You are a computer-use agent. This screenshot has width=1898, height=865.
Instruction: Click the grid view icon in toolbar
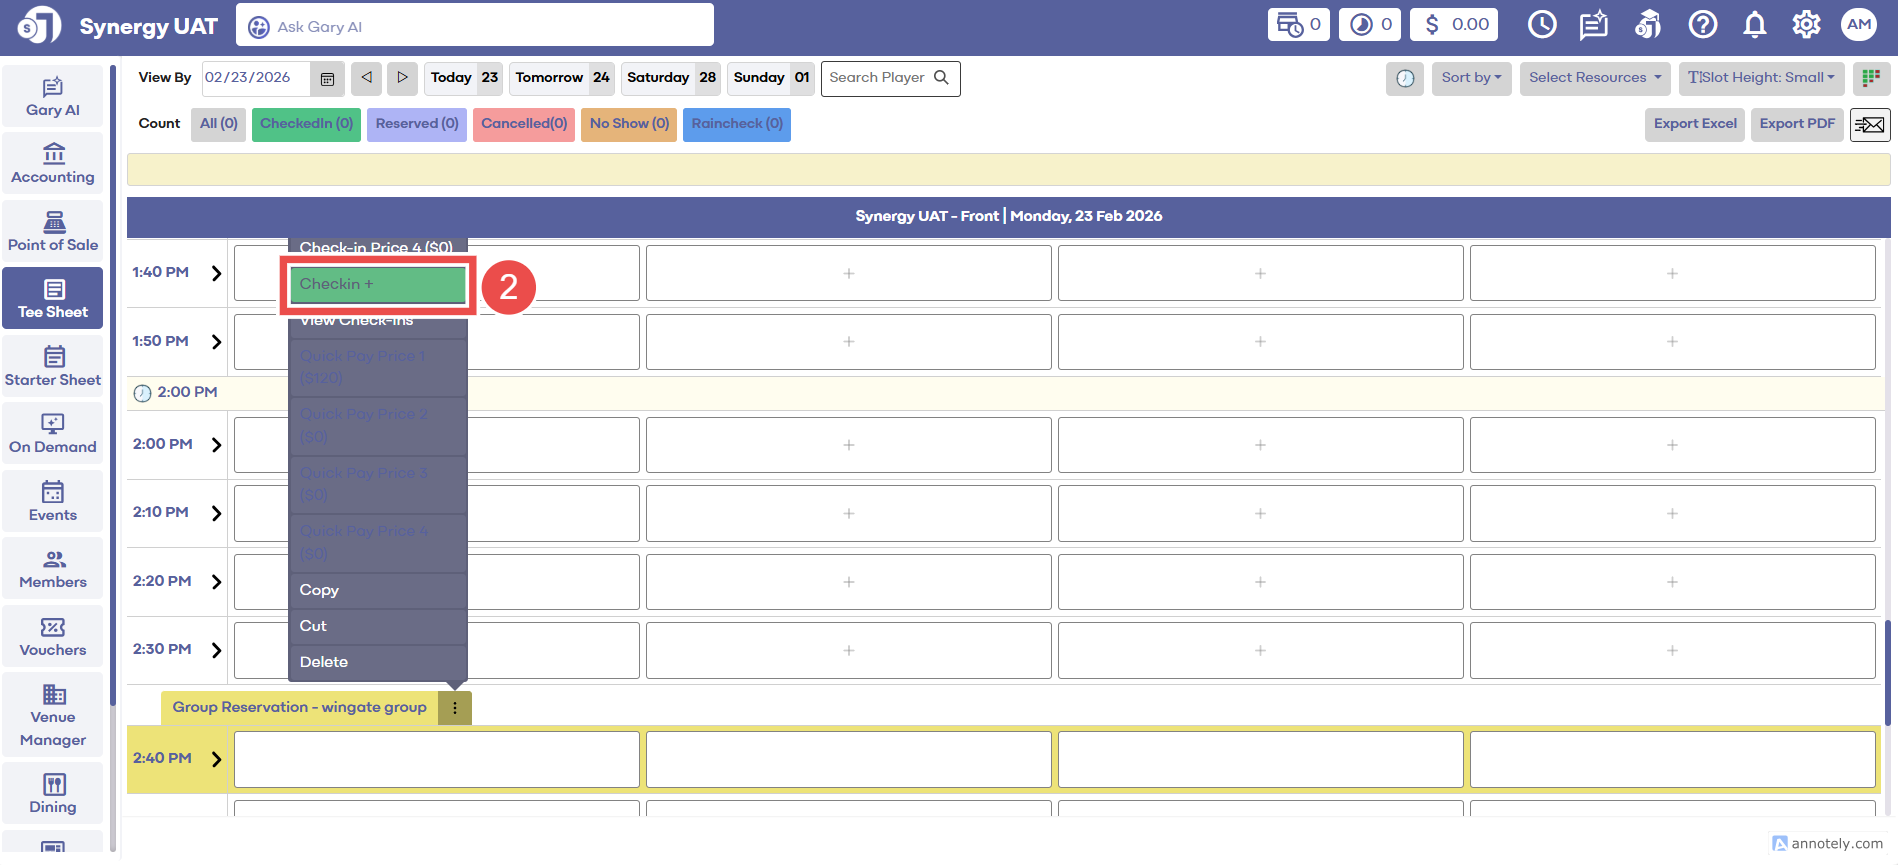[x=1870, y=78]
